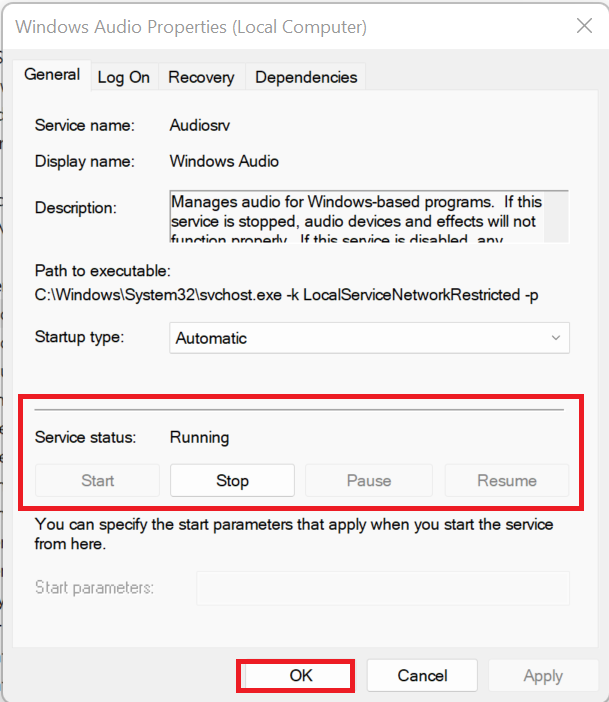Select the General tab

(x=52, y=75)
